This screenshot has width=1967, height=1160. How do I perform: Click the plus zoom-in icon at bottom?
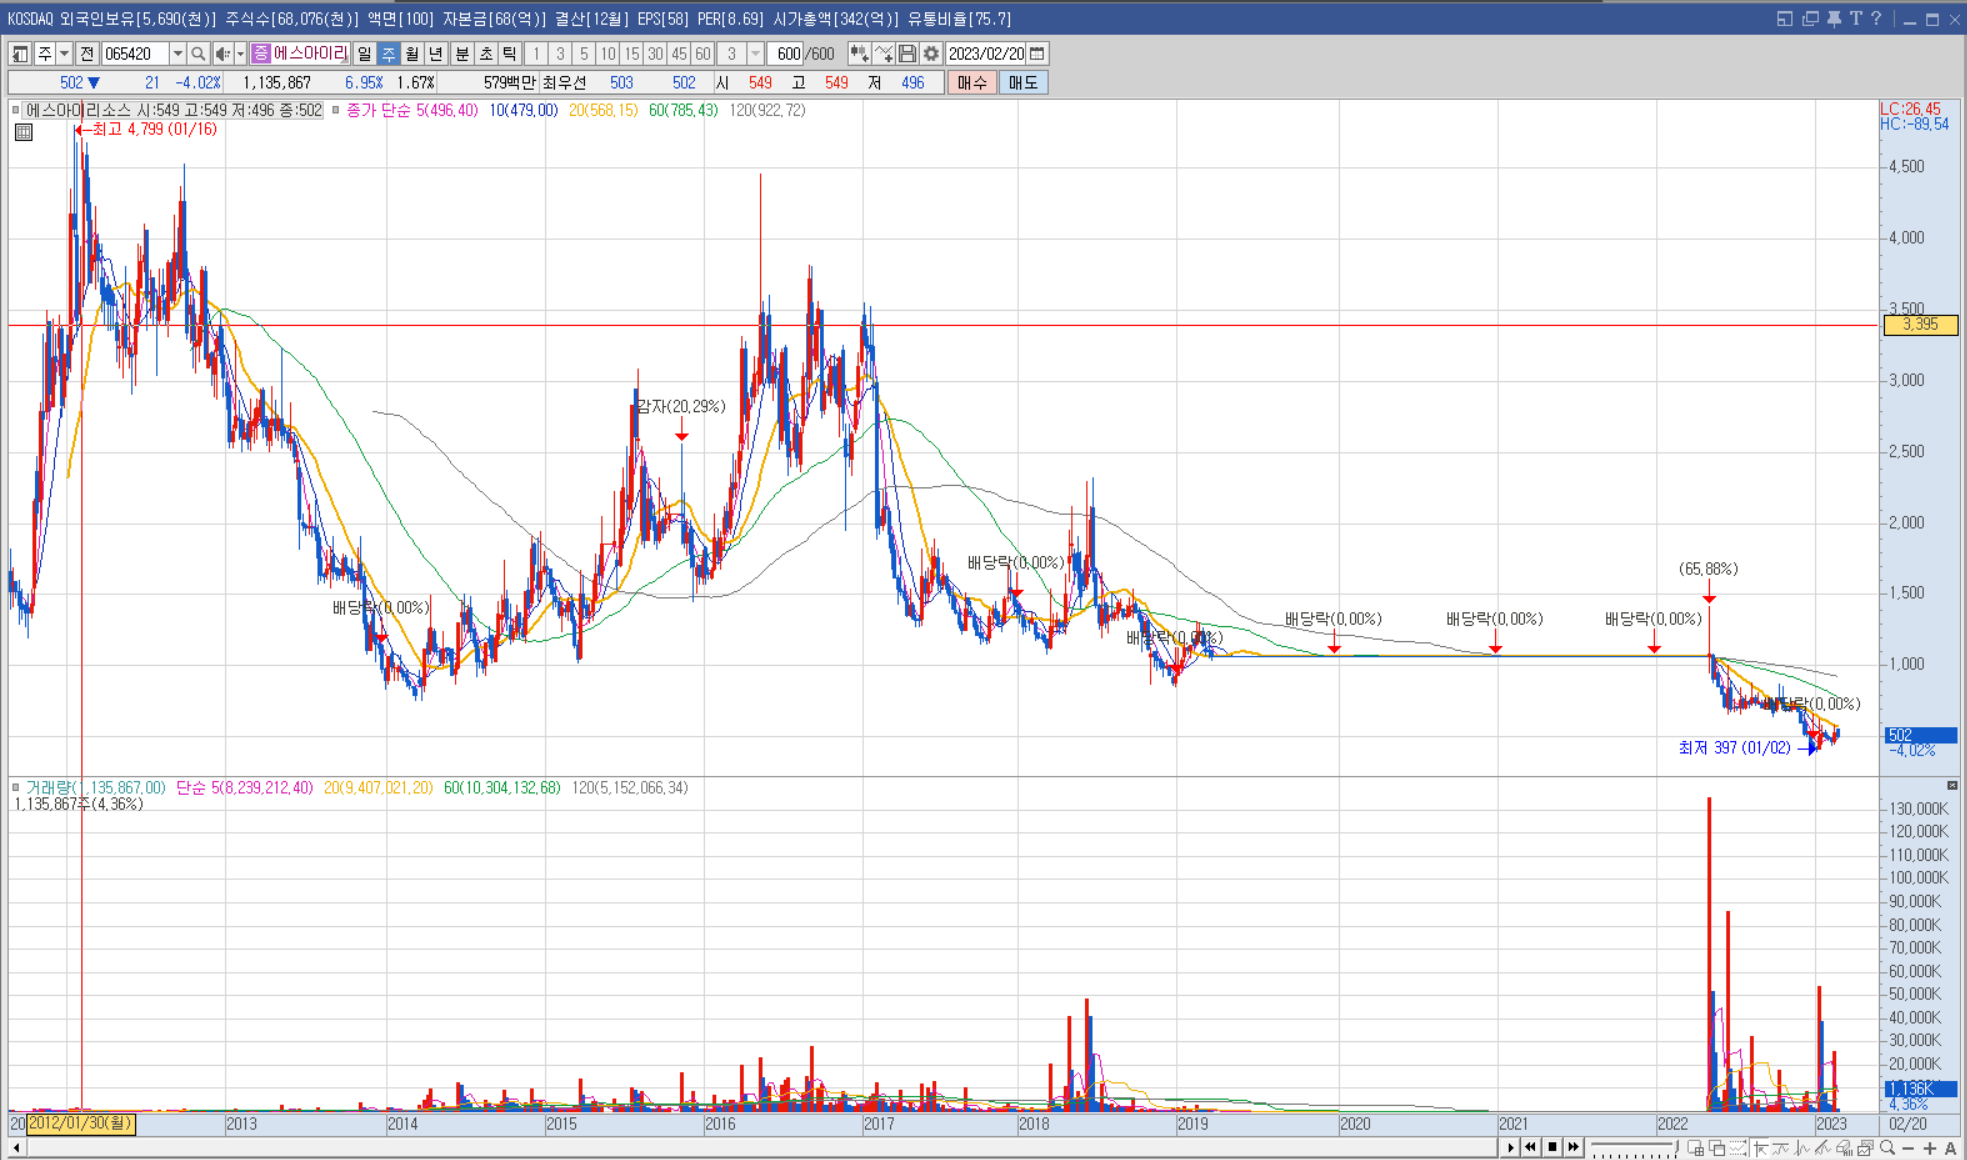point(1930,1148)
